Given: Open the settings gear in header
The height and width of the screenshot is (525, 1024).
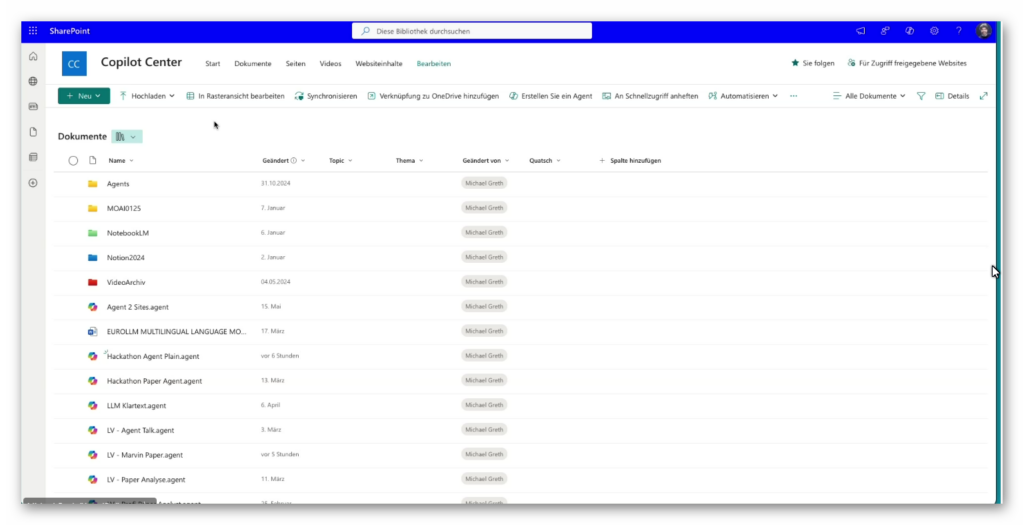Looking at the screenshot, I should pyautogui.click(x=935, y=31).
